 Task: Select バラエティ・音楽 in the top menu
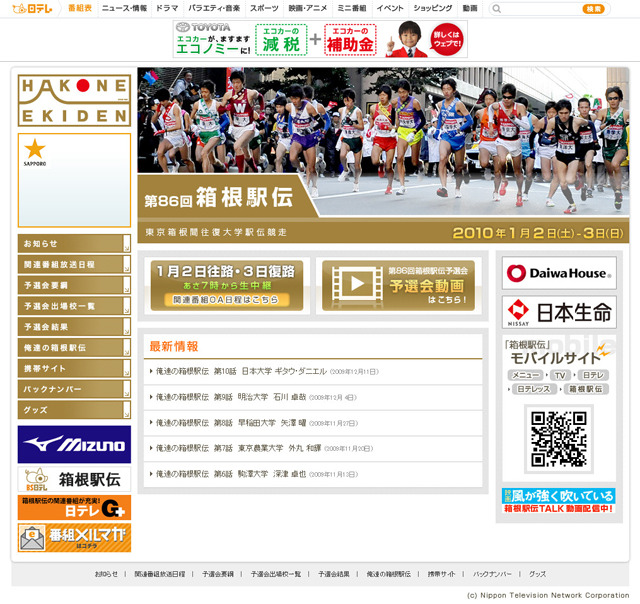214,8
